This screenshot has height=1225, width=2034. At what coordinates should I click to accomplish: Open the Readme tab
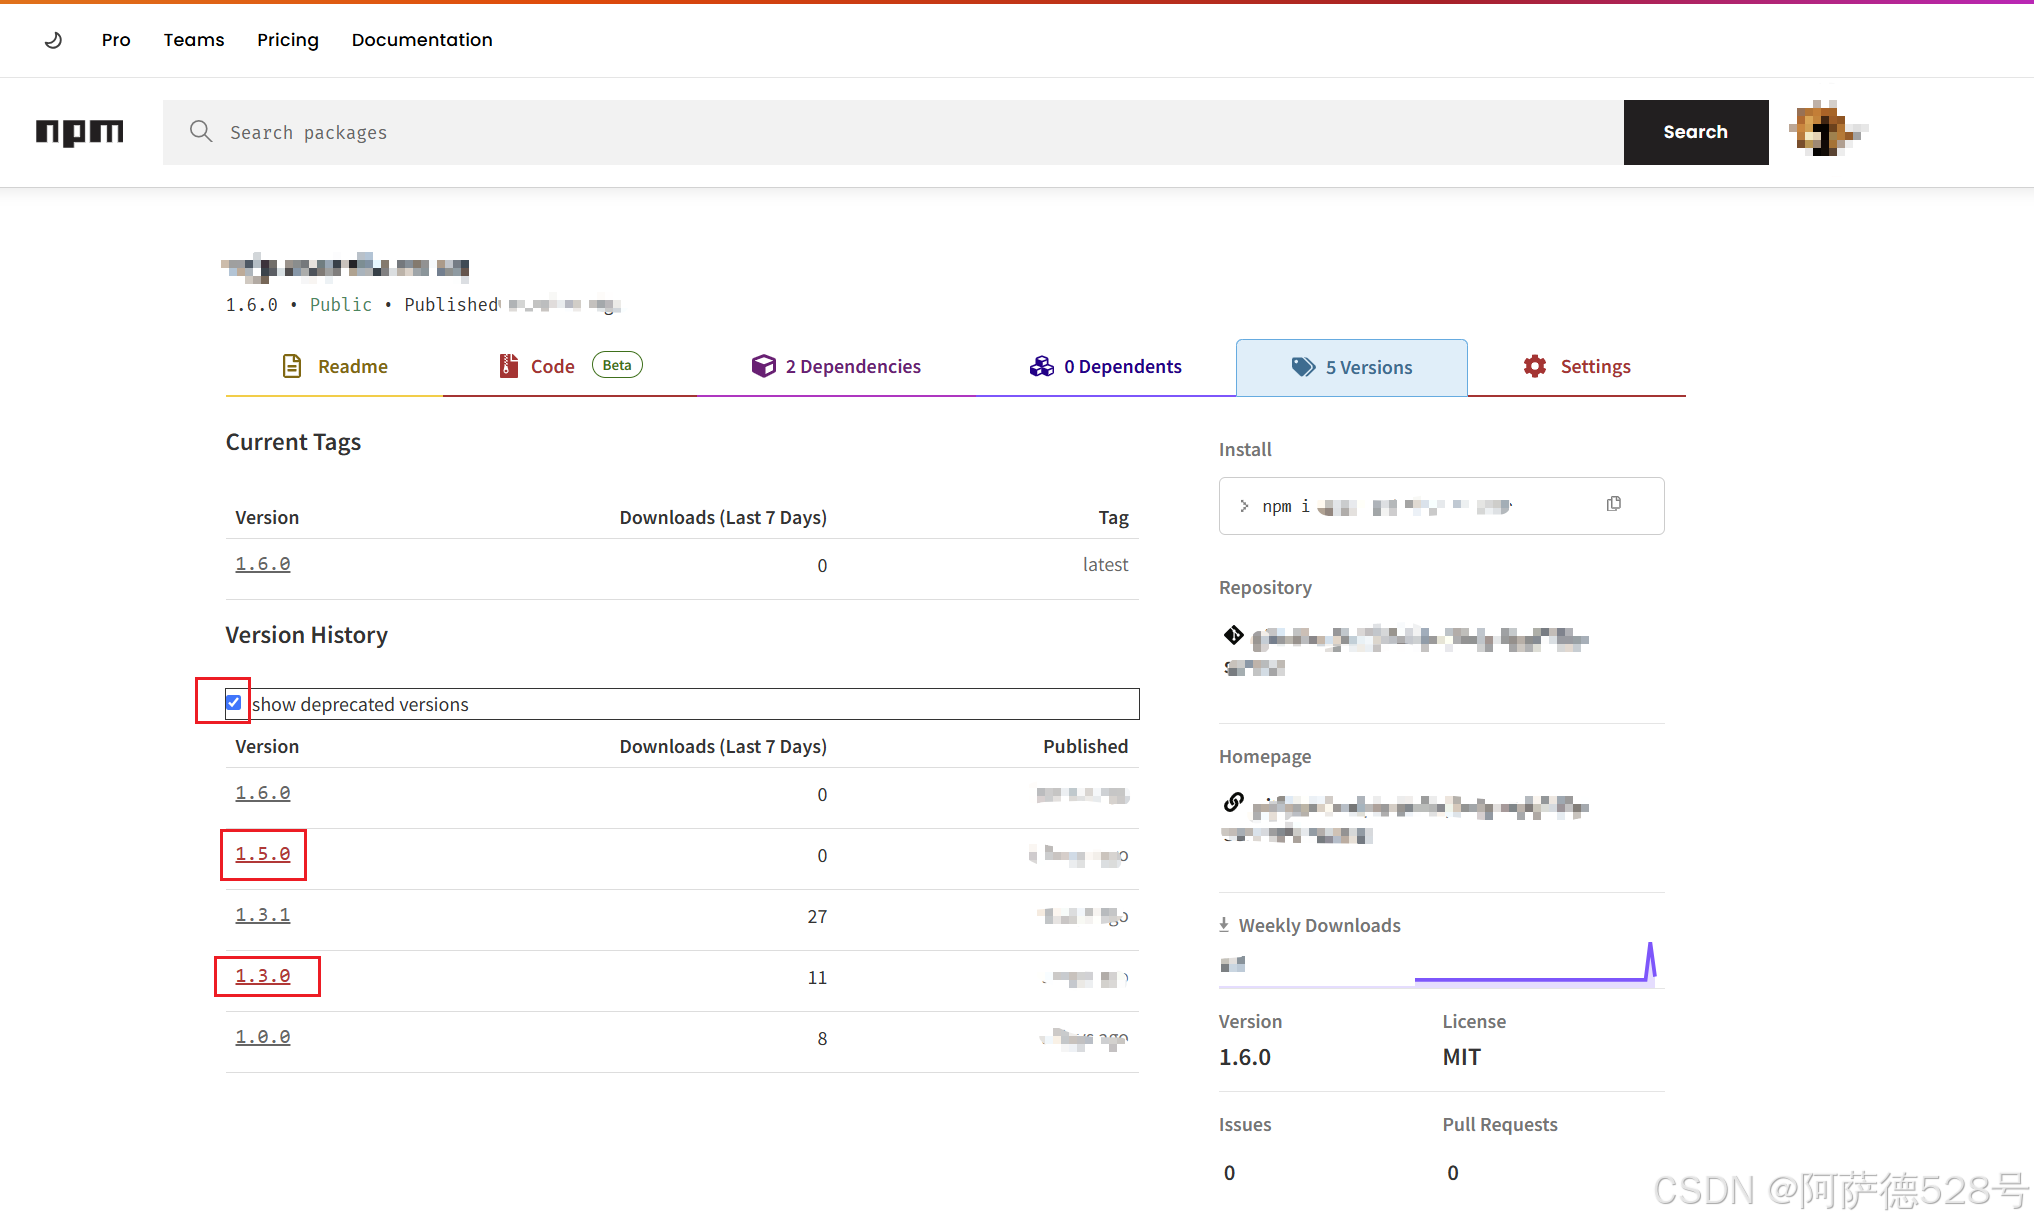pos(335,367)
